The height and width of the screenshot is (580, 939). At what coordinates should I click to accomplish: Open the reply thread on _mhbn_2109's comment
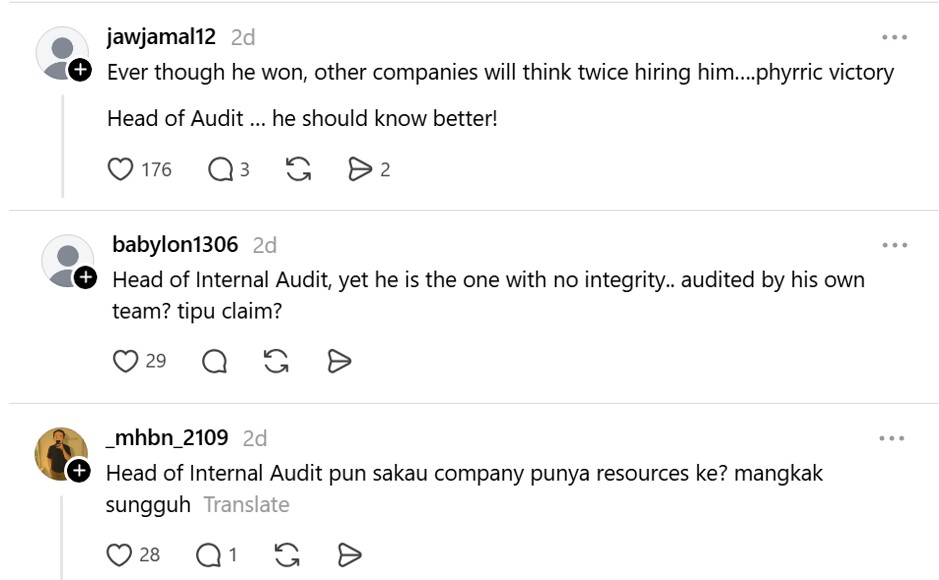click(208, 555)
